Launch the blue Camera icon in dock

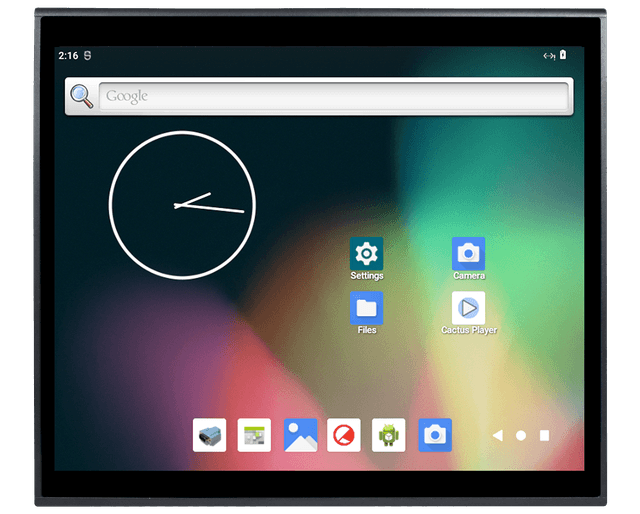click(x=435, y=435)
